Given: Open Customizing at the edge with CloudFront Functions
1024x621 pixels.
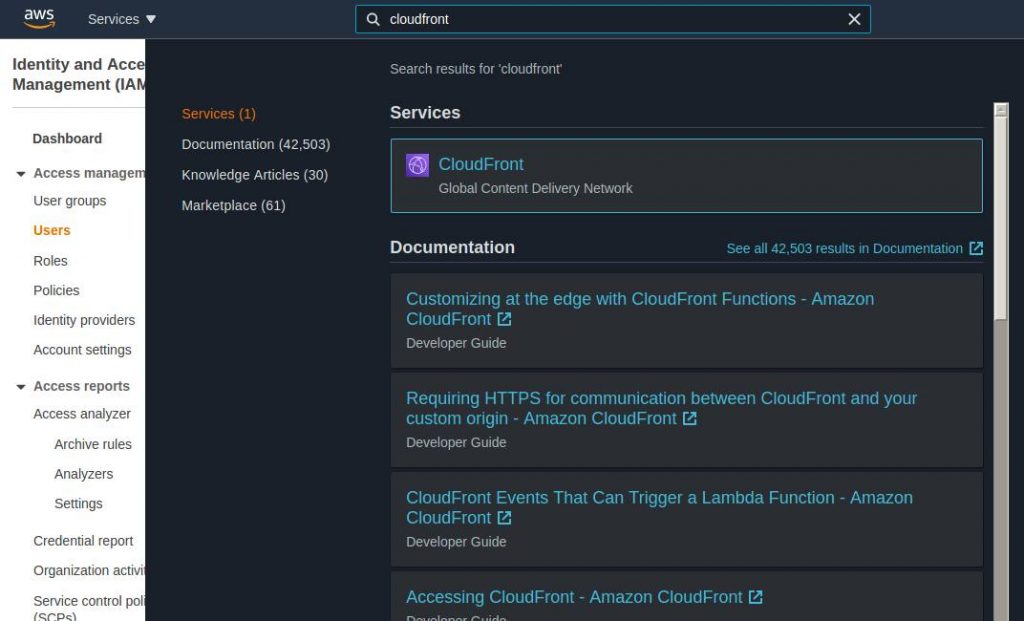Looking at the screenshot, I should pos(640,309).
